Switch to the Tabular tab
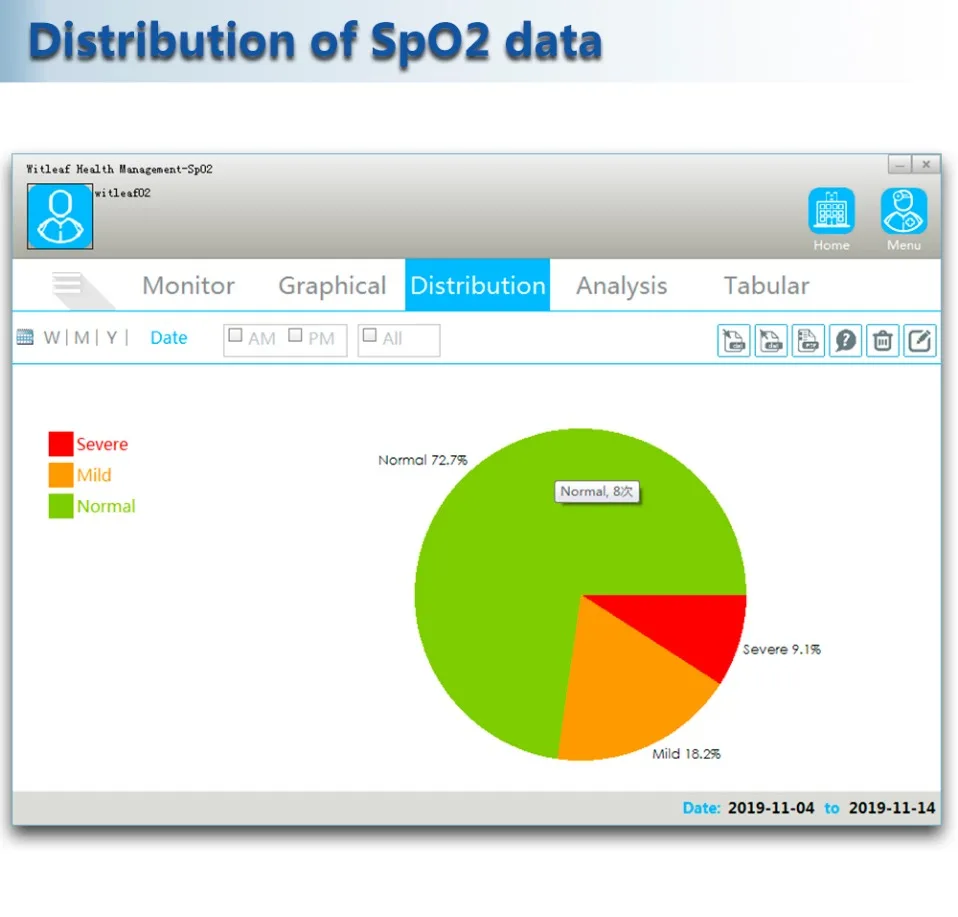This screenshot has width=958, height=917. pyautogui.click(x=766, y=285)
